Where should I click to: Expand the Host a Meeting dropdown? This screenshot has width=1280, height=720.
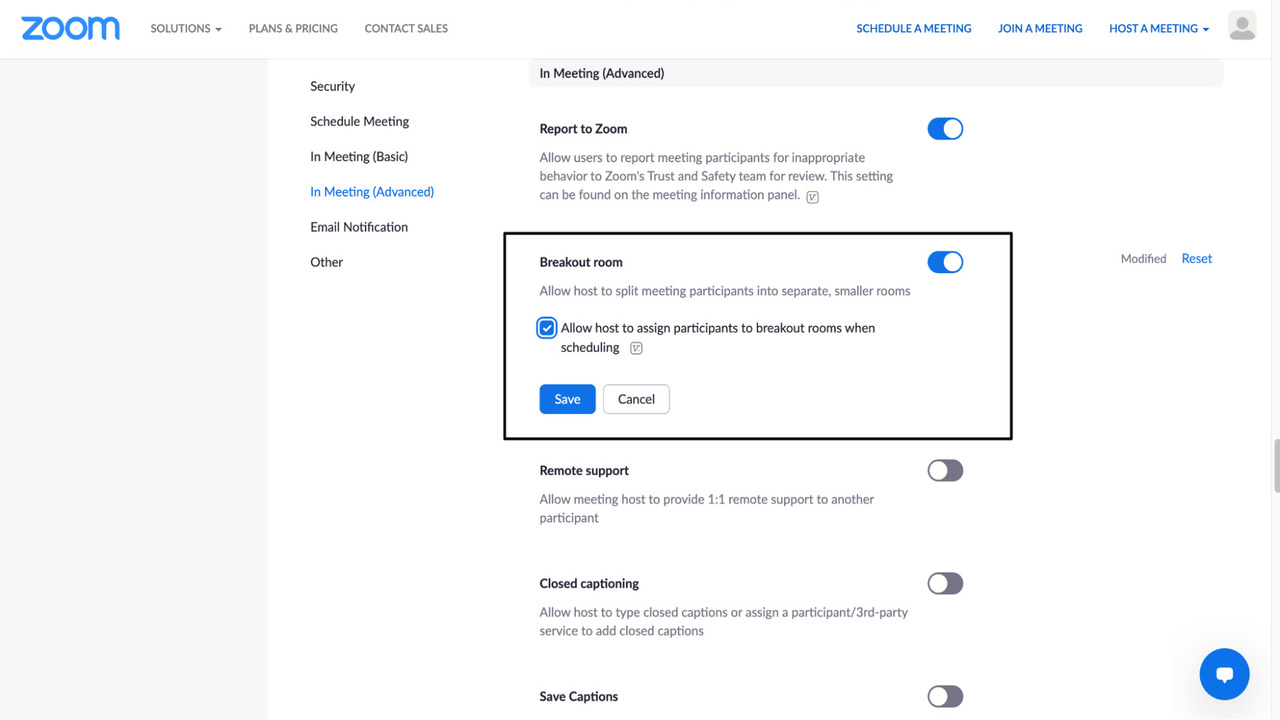pyautogui.click(x=1158, y=29)
